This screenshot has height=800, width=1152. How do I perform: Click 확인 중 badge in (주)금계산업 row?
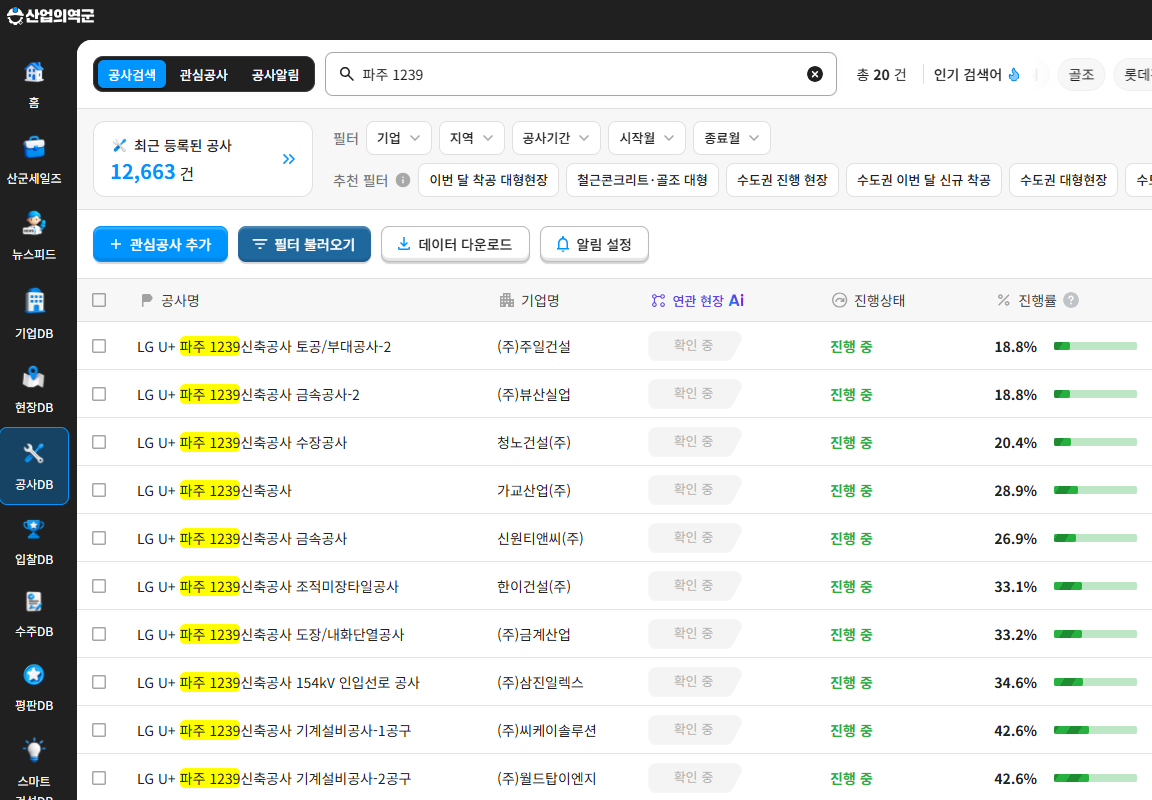coord(694,633)
